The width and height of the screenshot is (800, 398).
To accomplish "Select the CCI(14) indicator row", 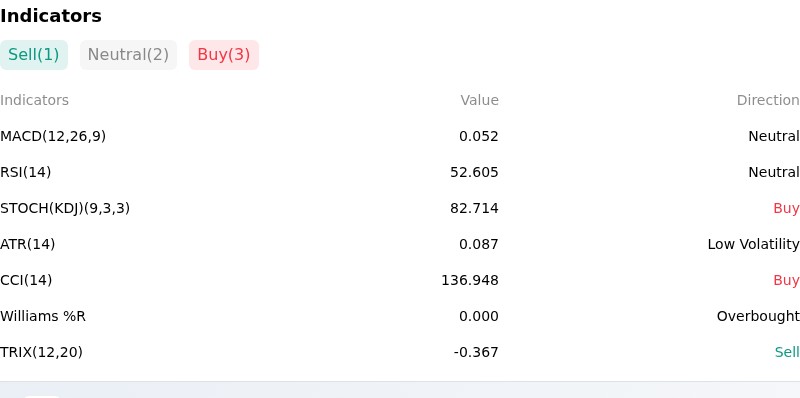I will click(400, 280).
